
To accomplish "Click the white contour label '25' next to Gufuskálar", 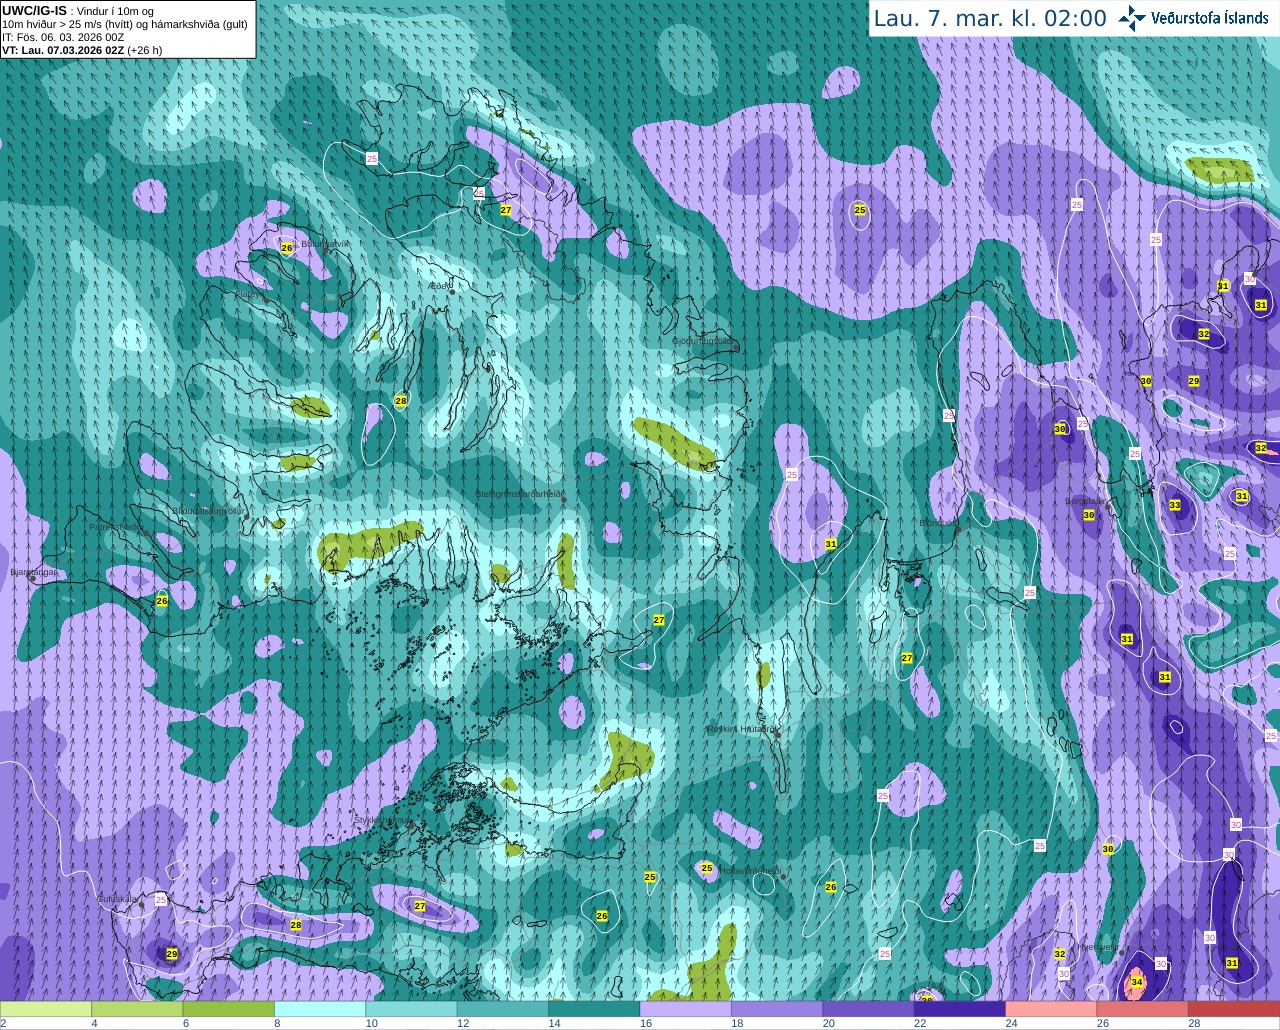I will (x=161, y=900).
